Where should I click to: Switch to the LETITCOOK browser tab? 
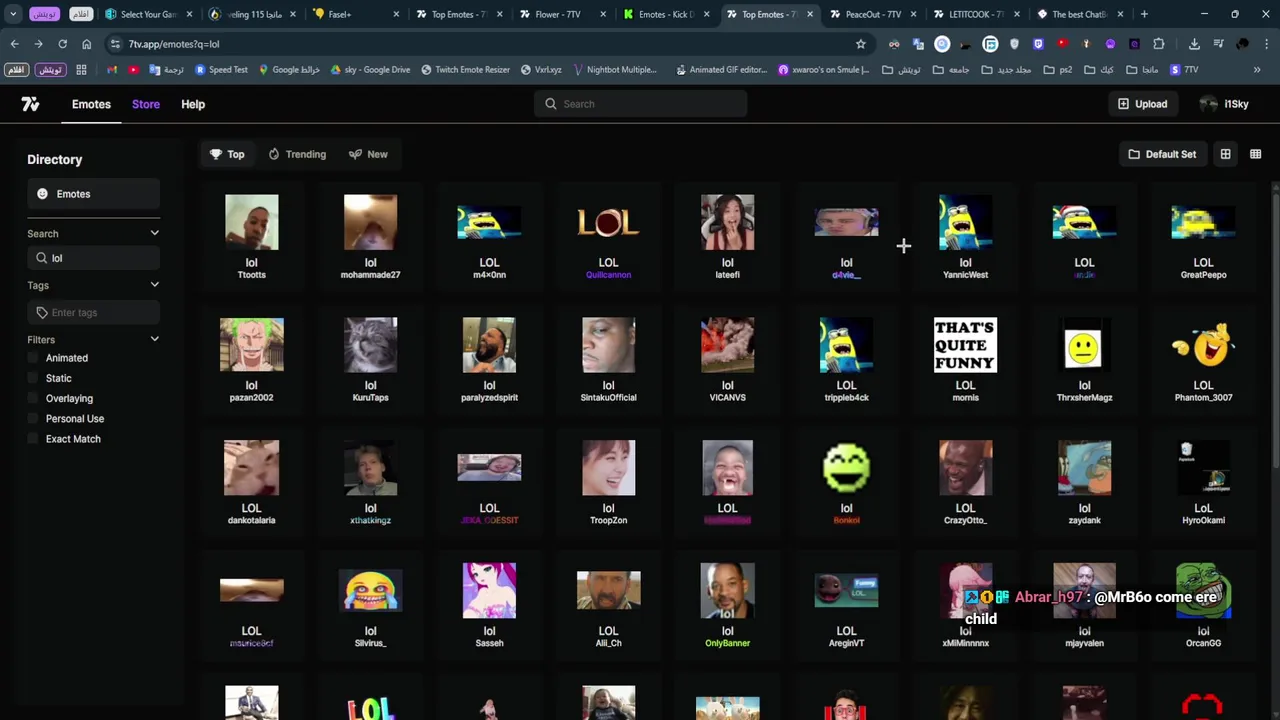click(975, 14)
